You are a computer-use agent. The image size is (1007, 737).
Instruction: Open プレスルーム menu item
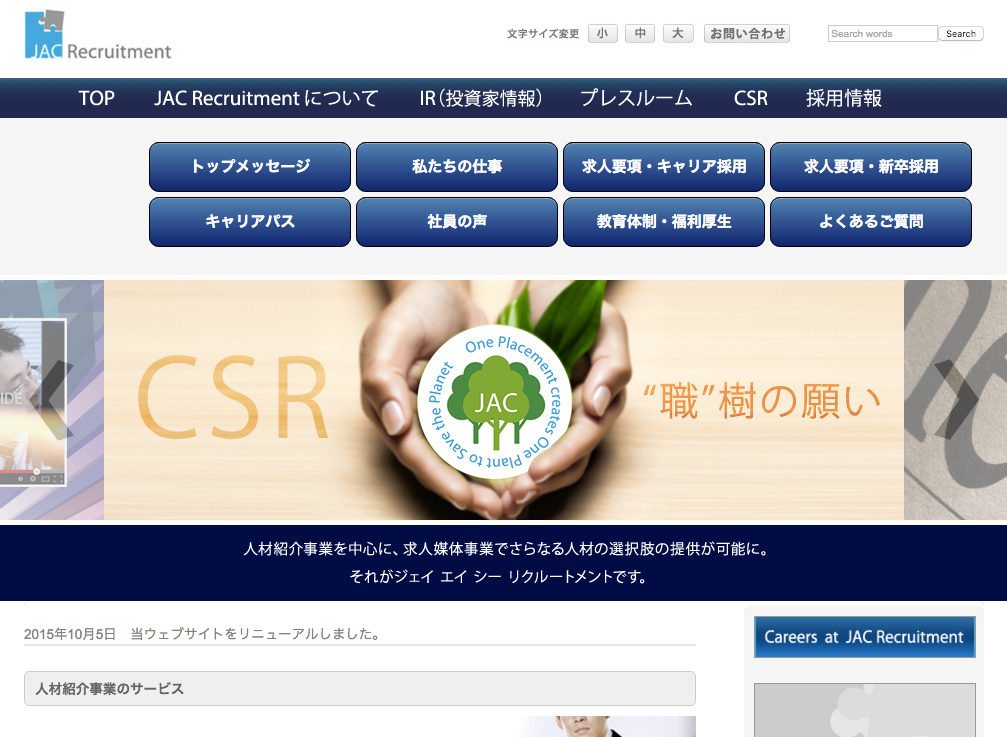point(636,98)
